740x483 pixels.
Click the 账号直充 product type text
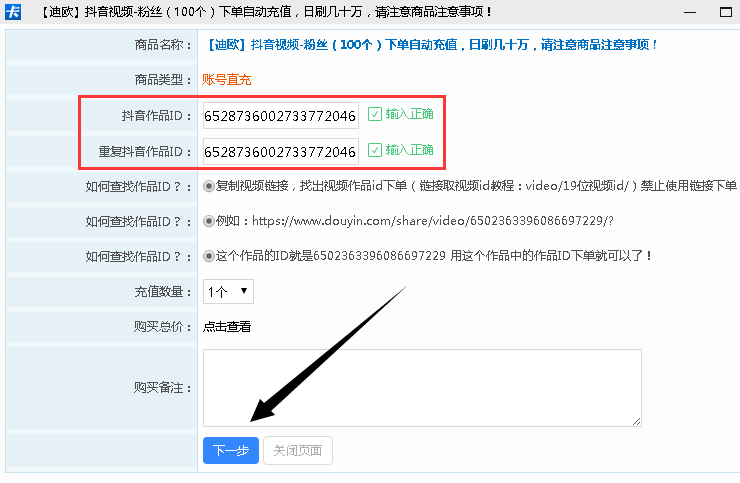tap(226, 79)
